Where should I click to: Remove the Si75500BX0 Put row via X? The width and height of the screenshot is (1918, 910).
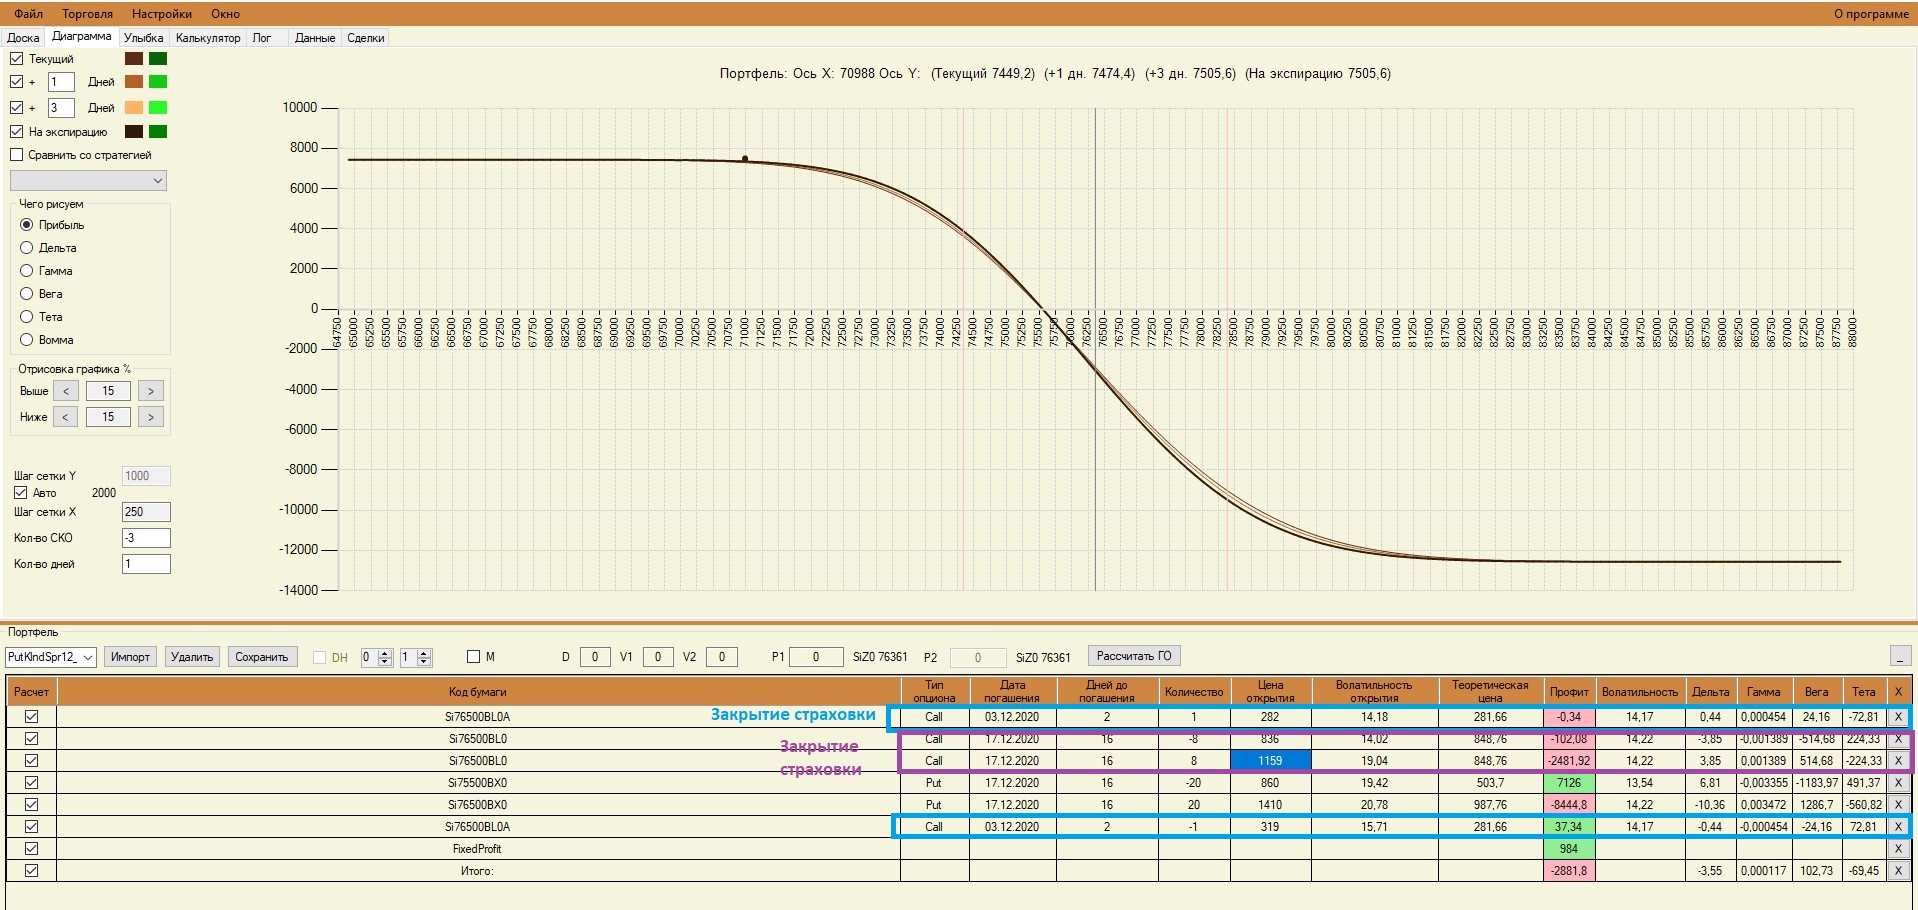point(1897,783)
